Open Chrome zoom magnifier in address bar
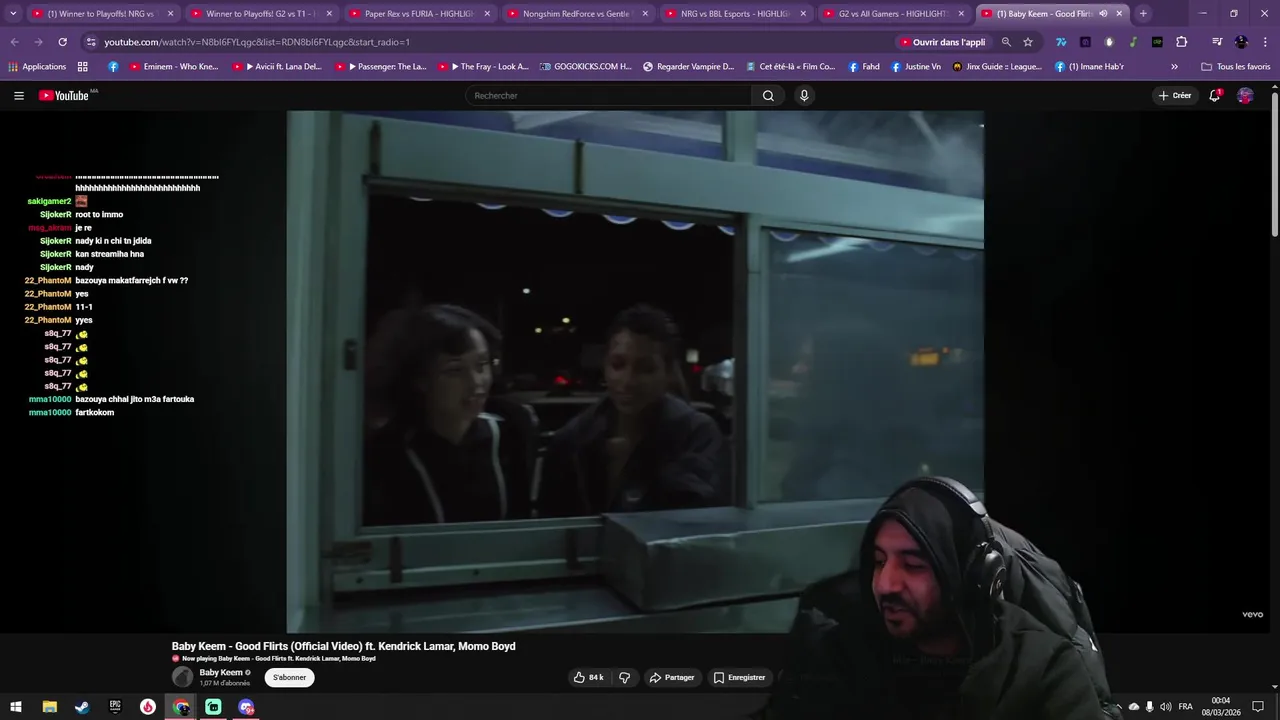The width and height of the screenshot is (1280, 720). pyautogui.click(x=1006, y=42)
